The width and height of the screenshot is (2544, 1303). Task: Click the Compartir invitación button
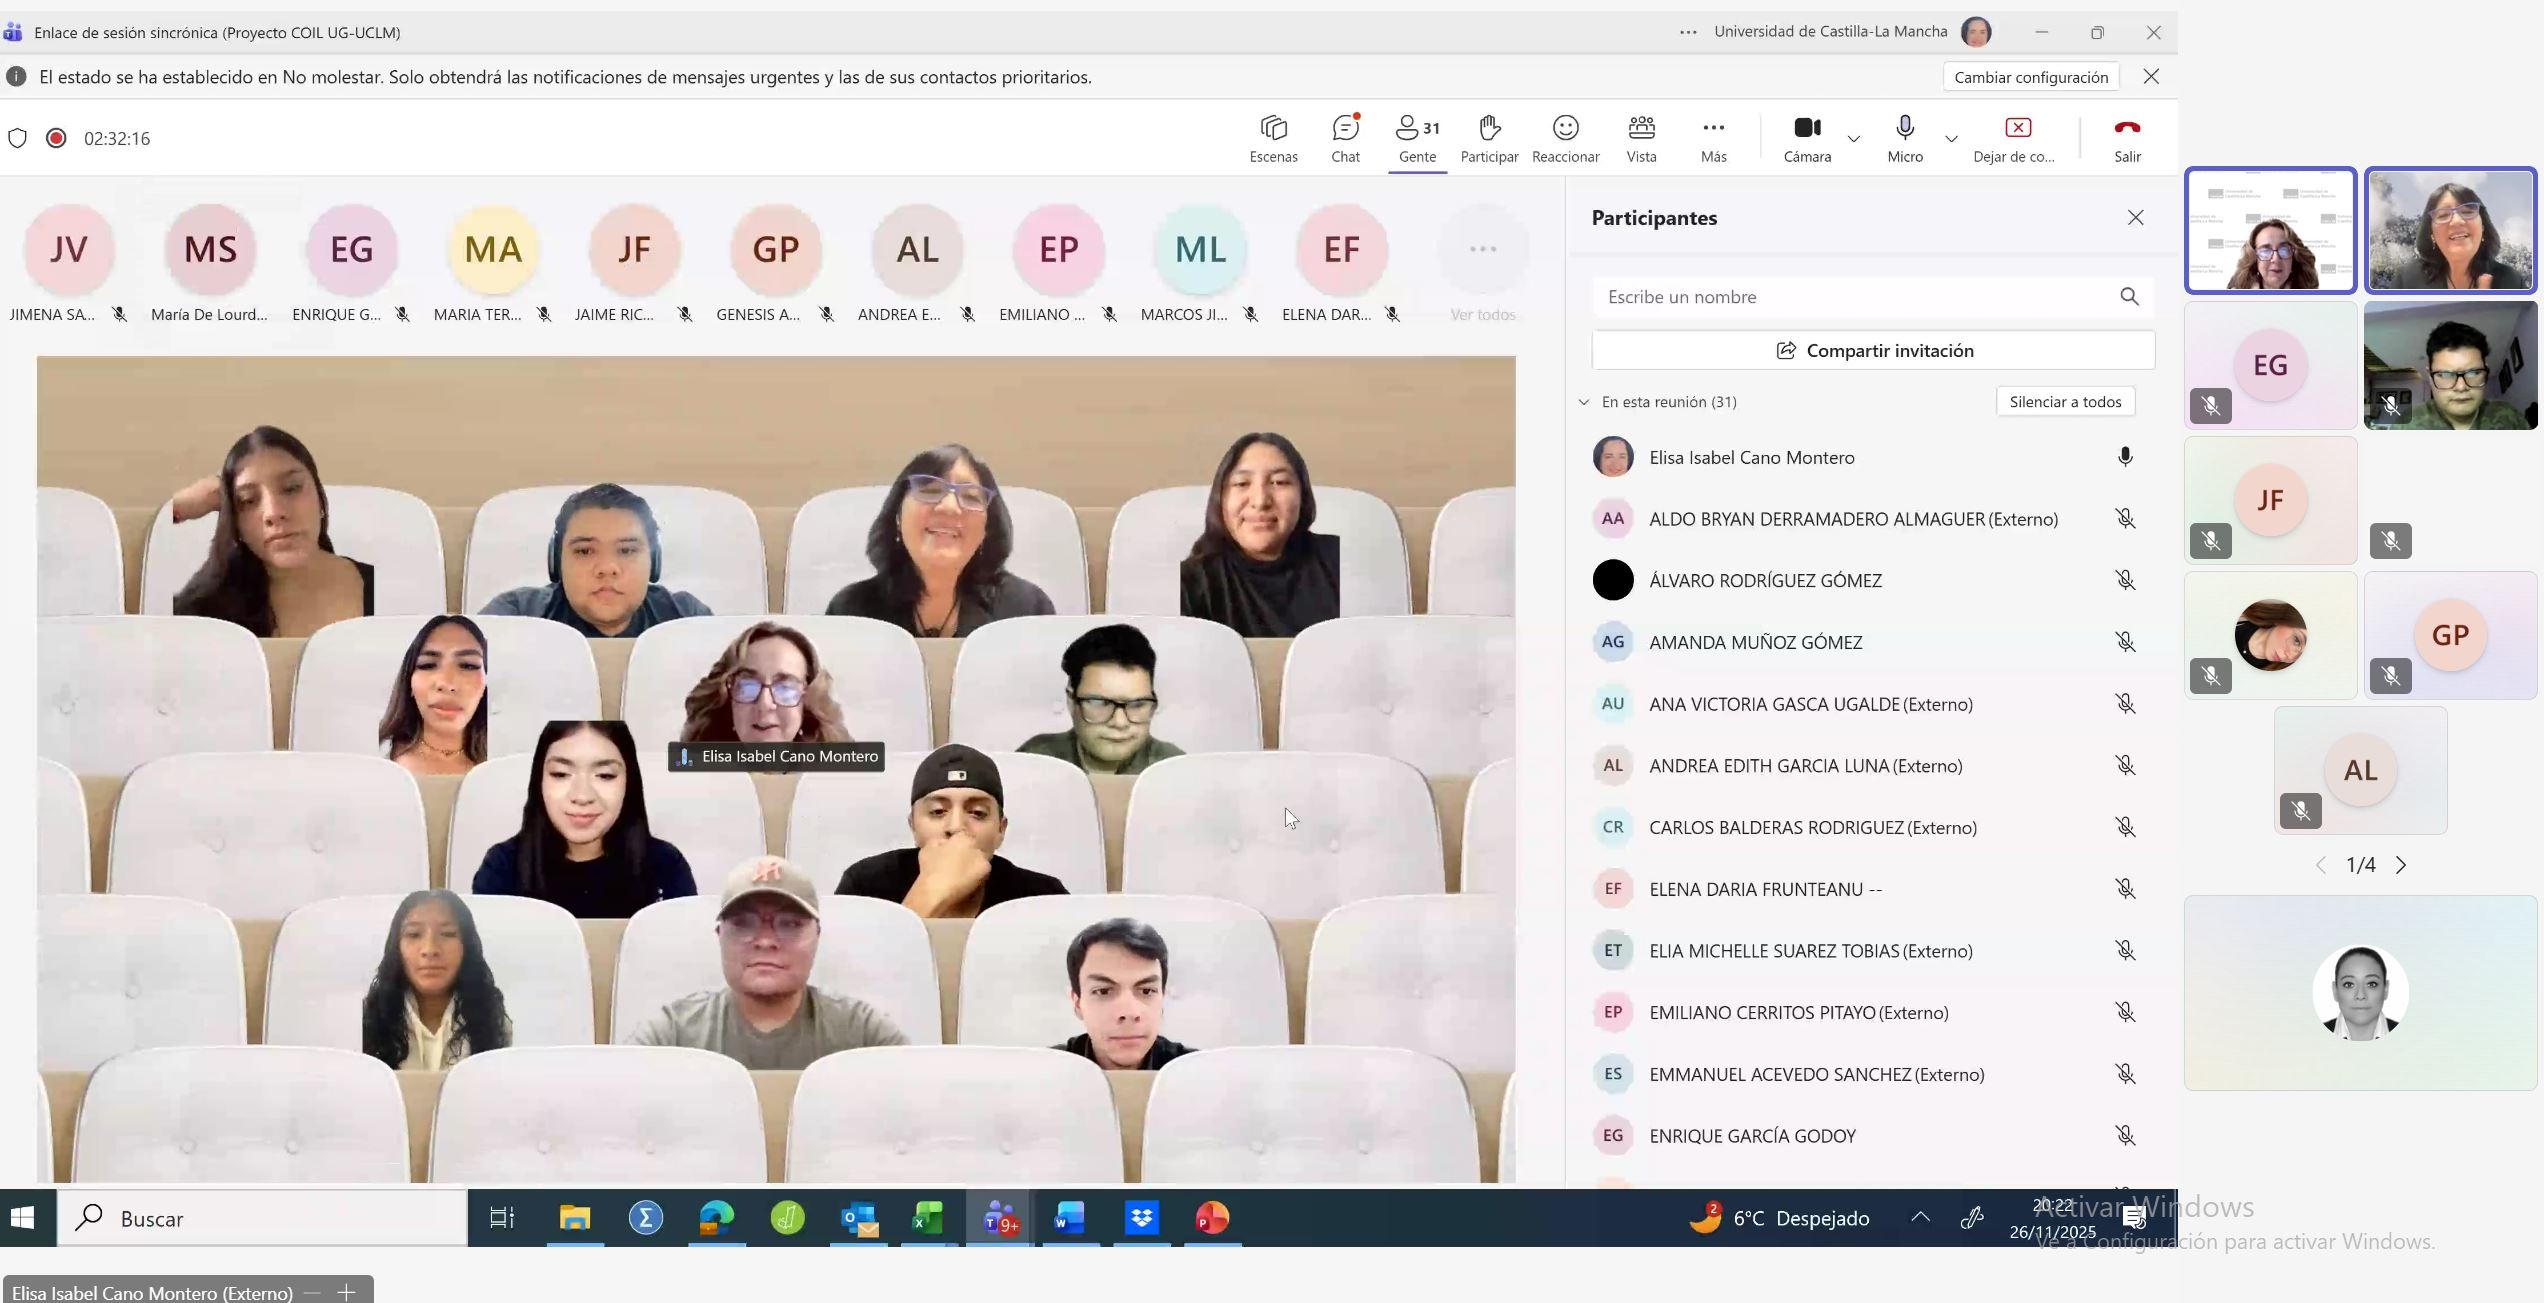pos(1873,351)
